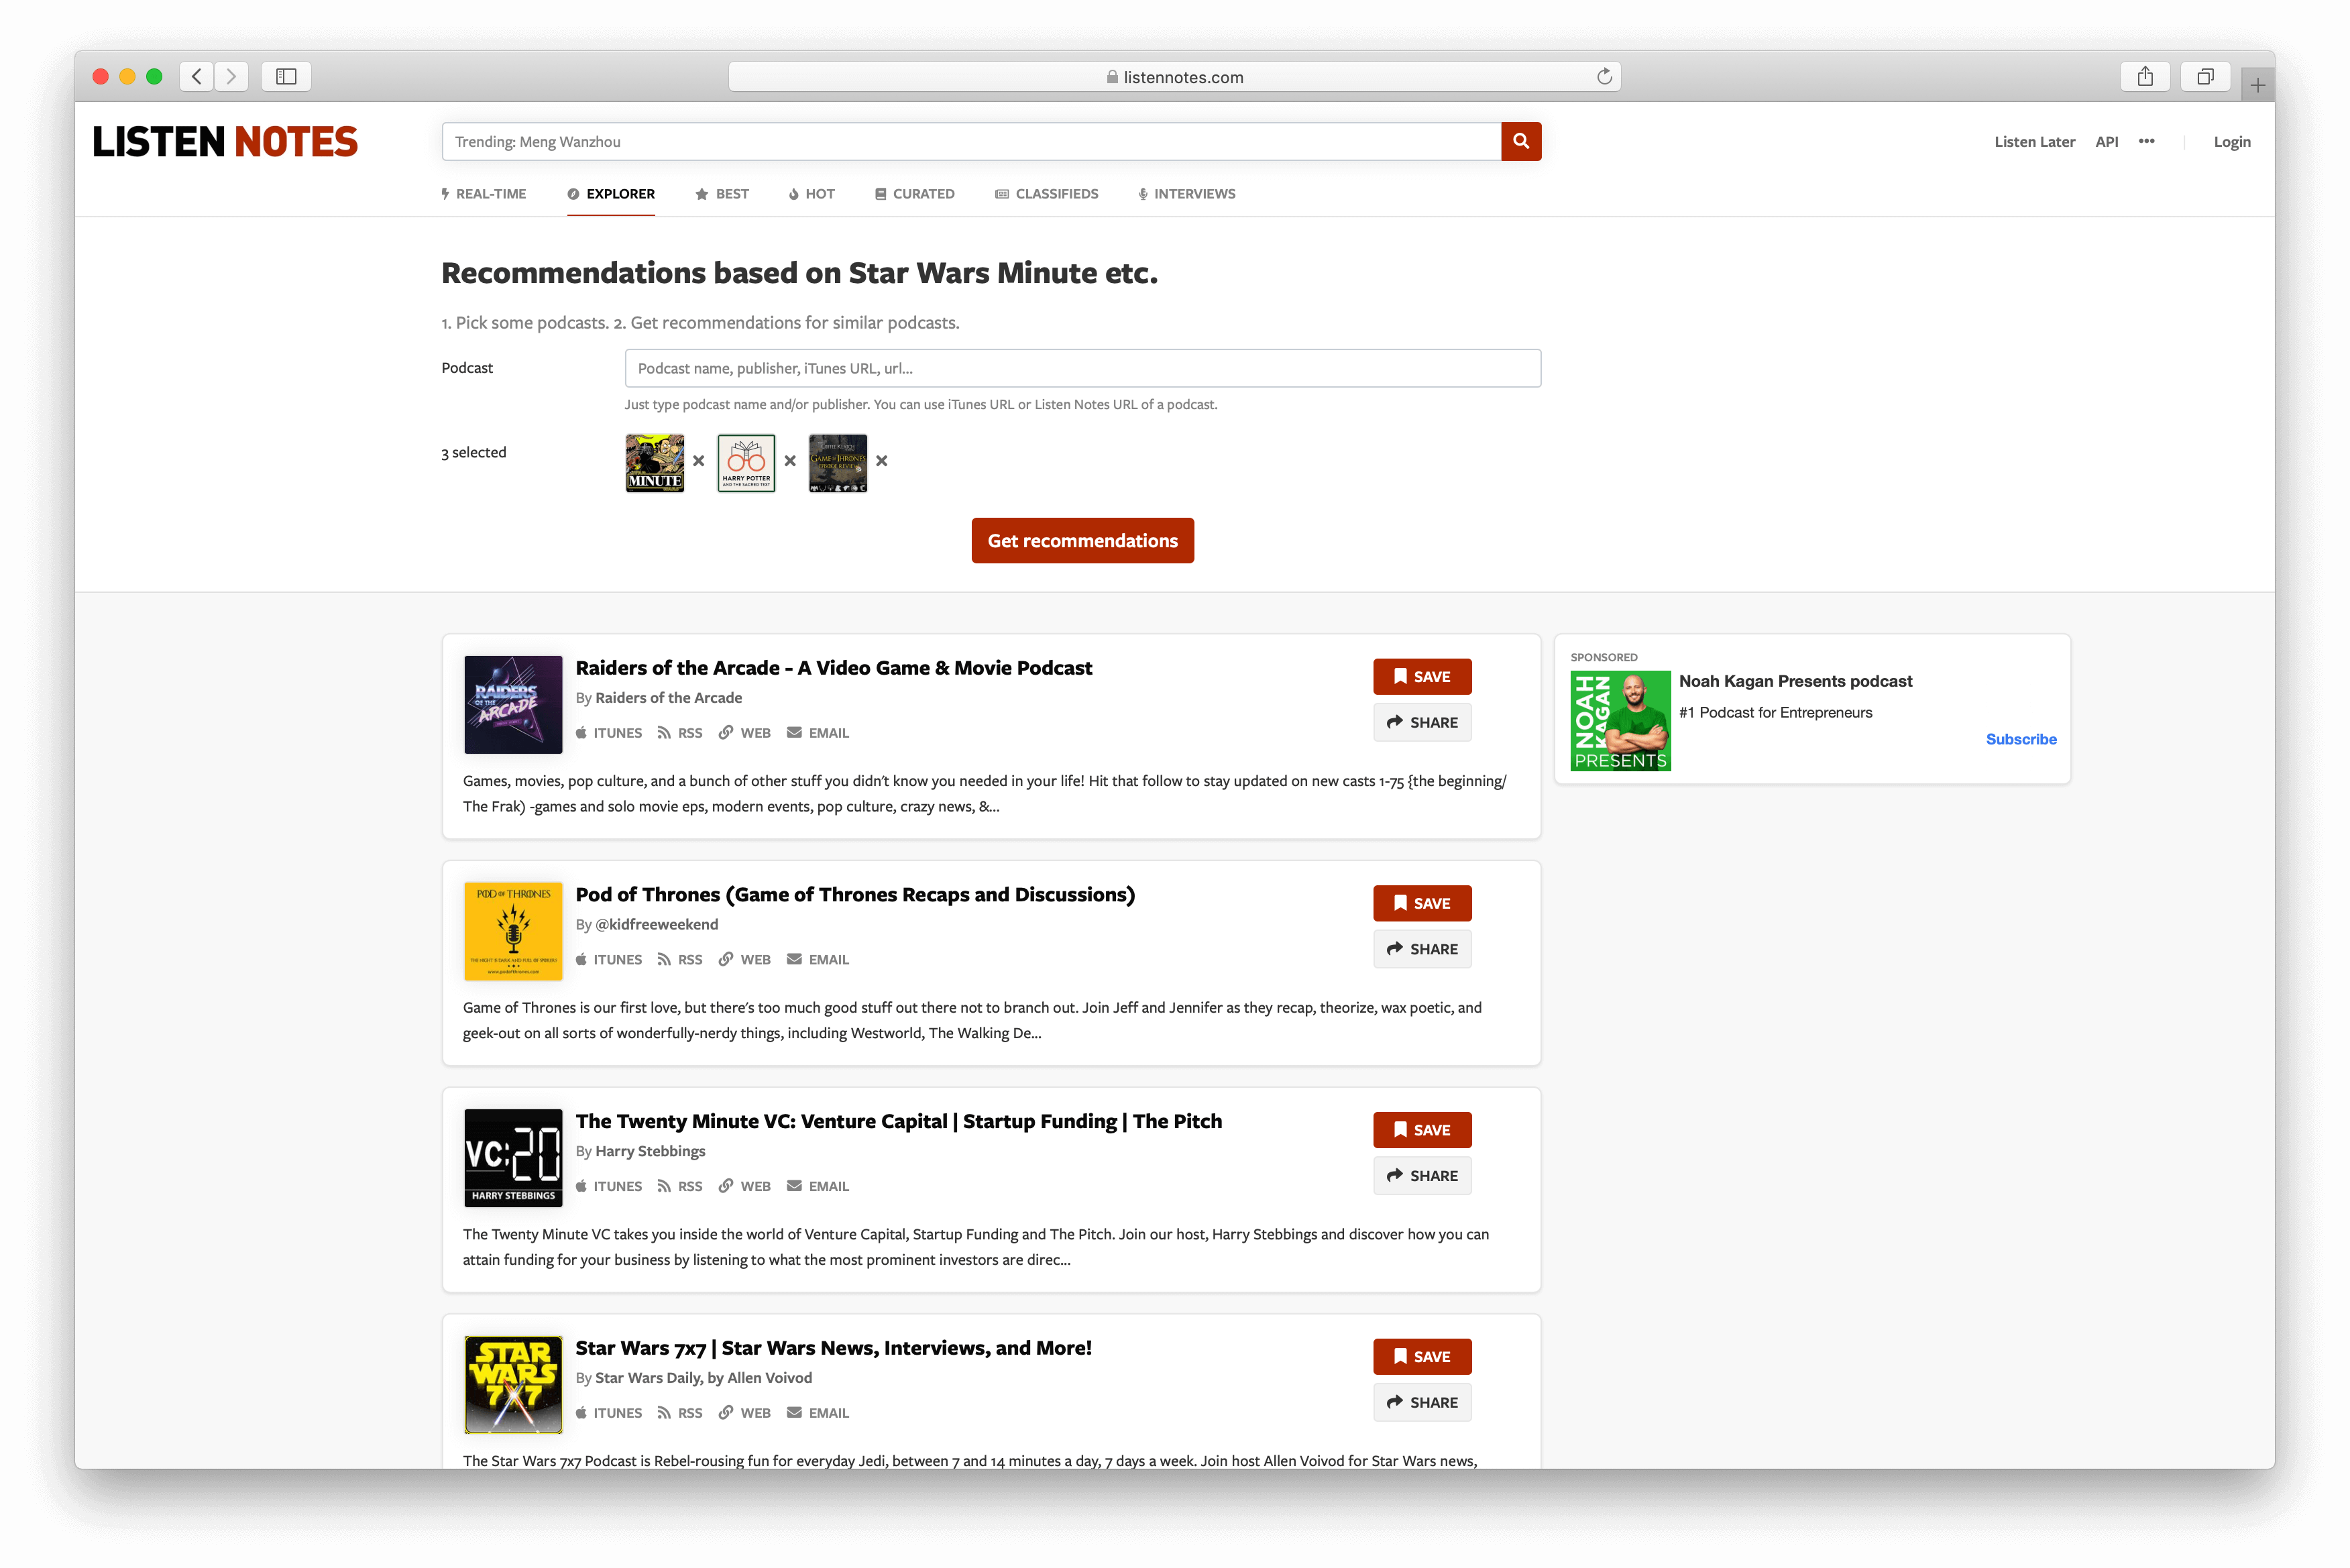Open WEB link for Twenty Minute VC
Screen dimensions: 2350x1568
pyautogui.click(x=745, y=1187)
